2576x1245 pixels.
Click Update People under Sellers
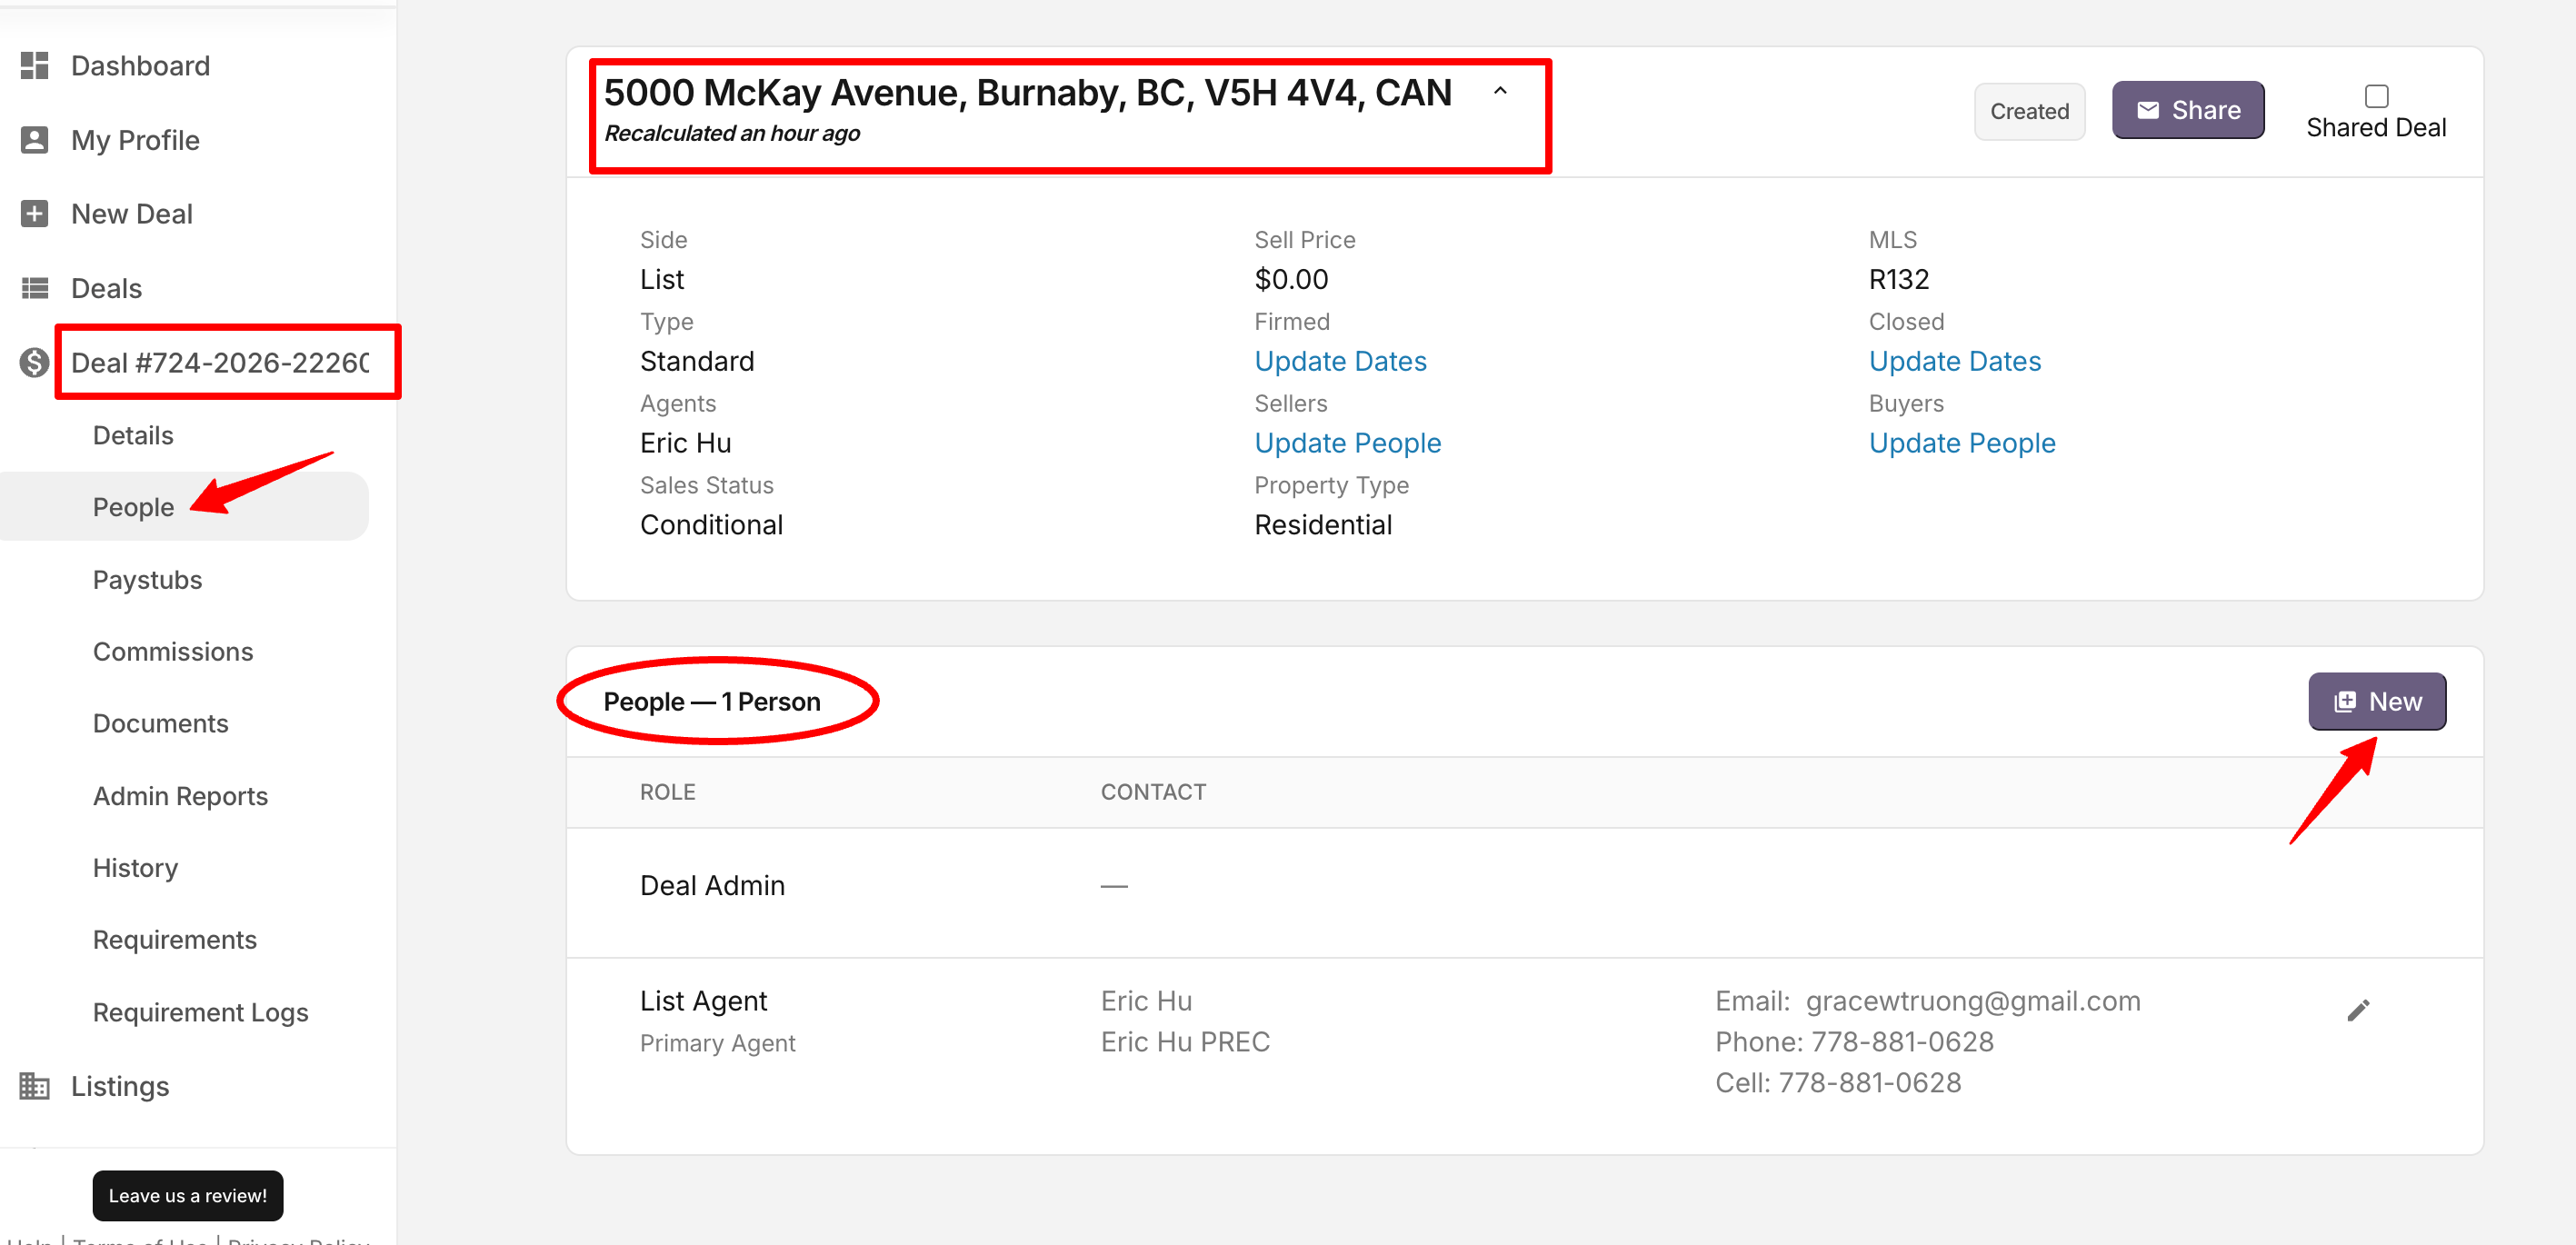click(1347, 443)
